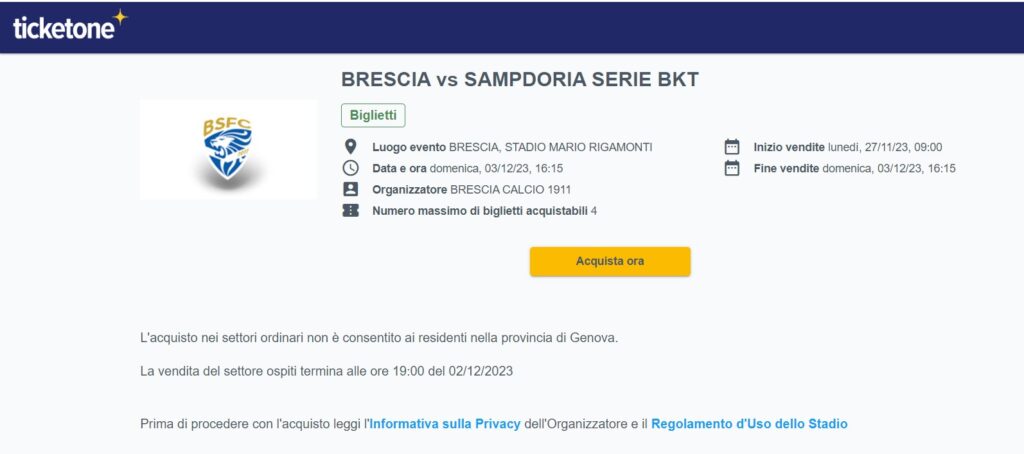This screenshot has height=454, width=1024.
Task: Click the Inizio vendite calendar icon
Action: pos(732,147)
